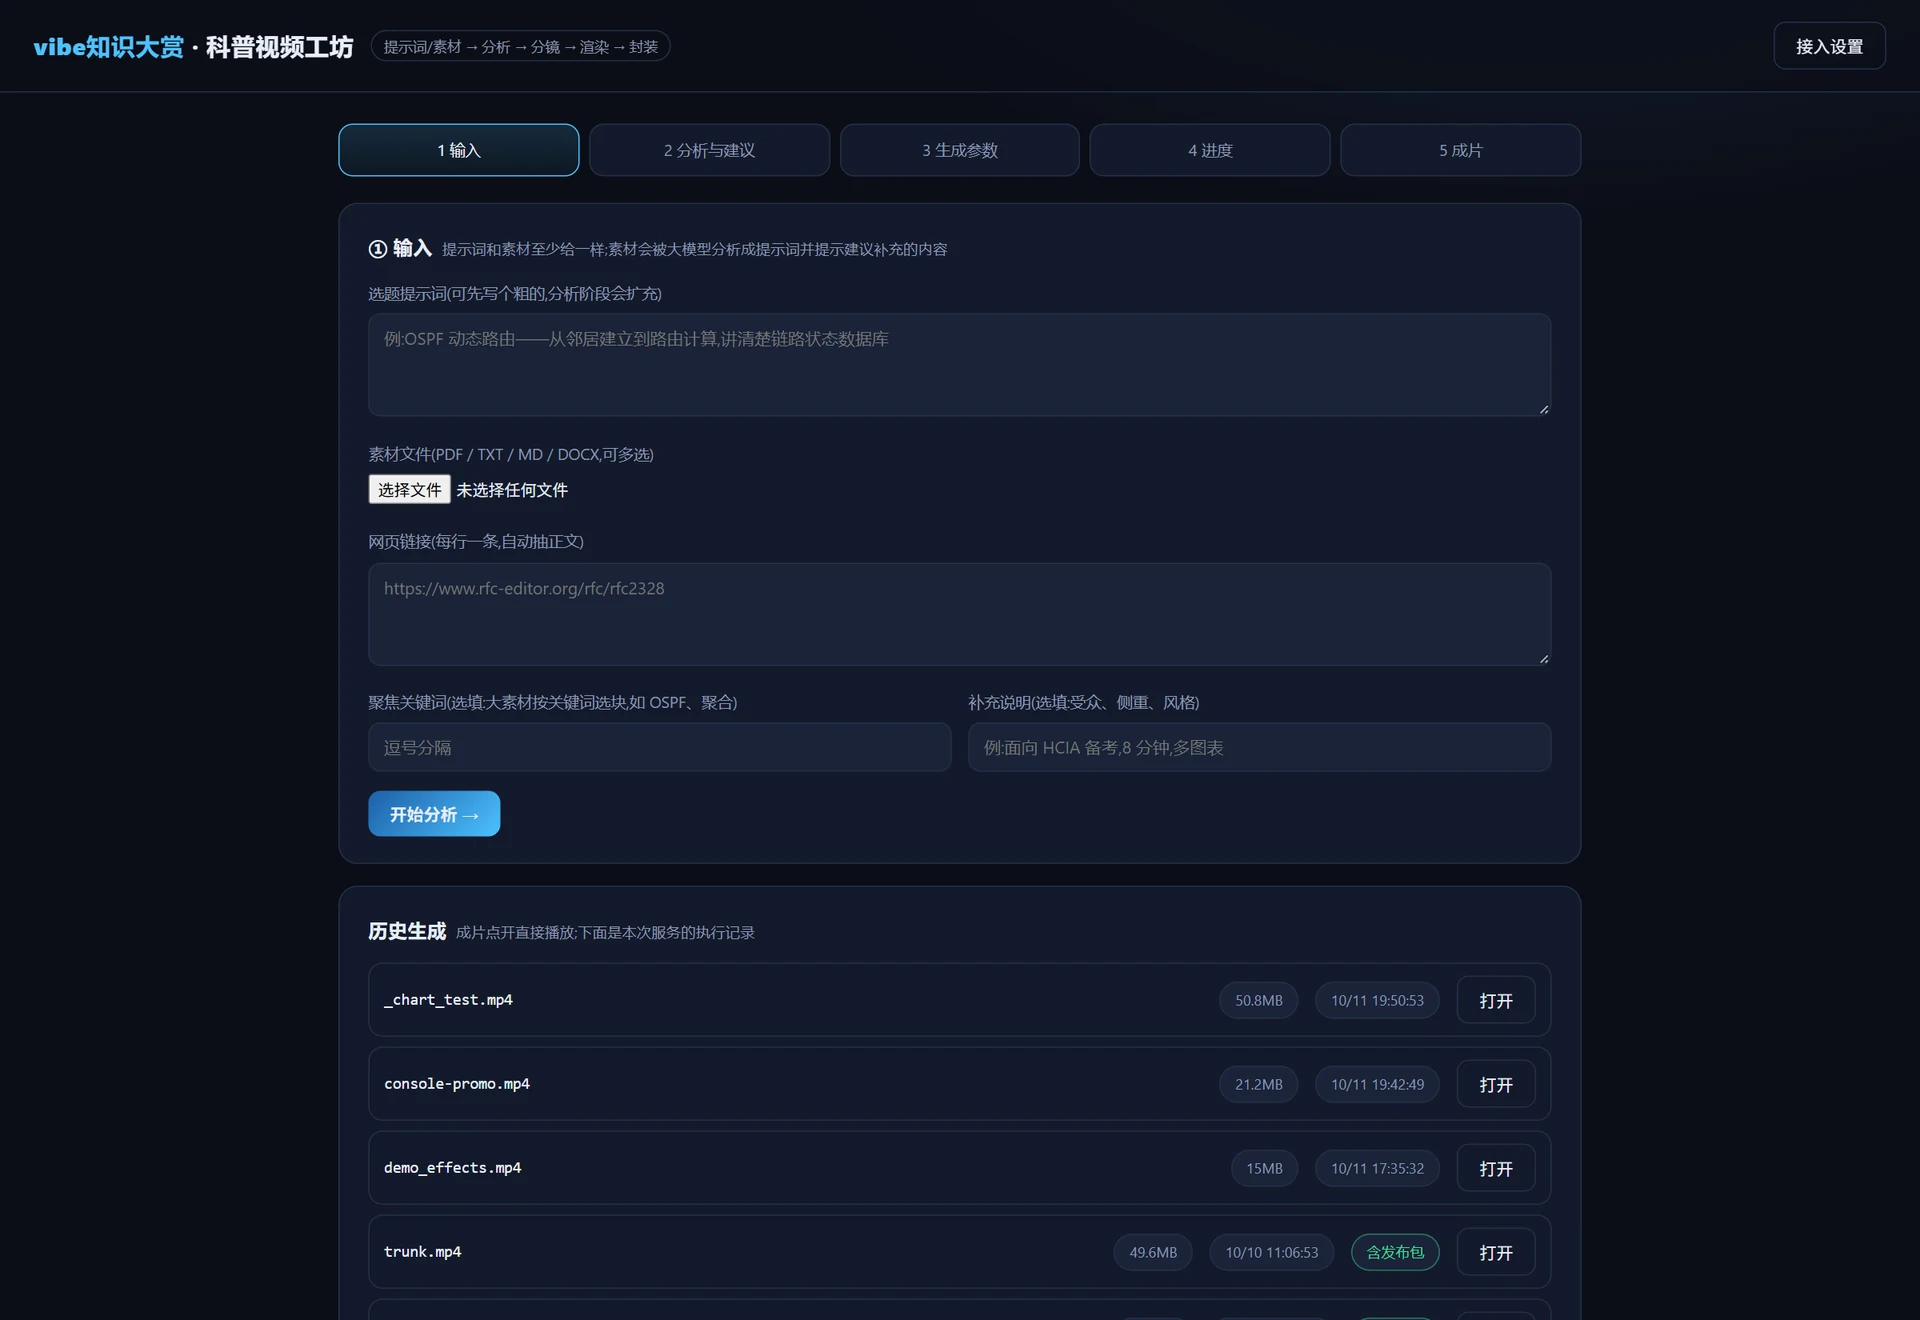This screenshot has width=1920, height=1320.
Task: Focus the 选题提示词 prompt textarea
Action: (960, 365)
